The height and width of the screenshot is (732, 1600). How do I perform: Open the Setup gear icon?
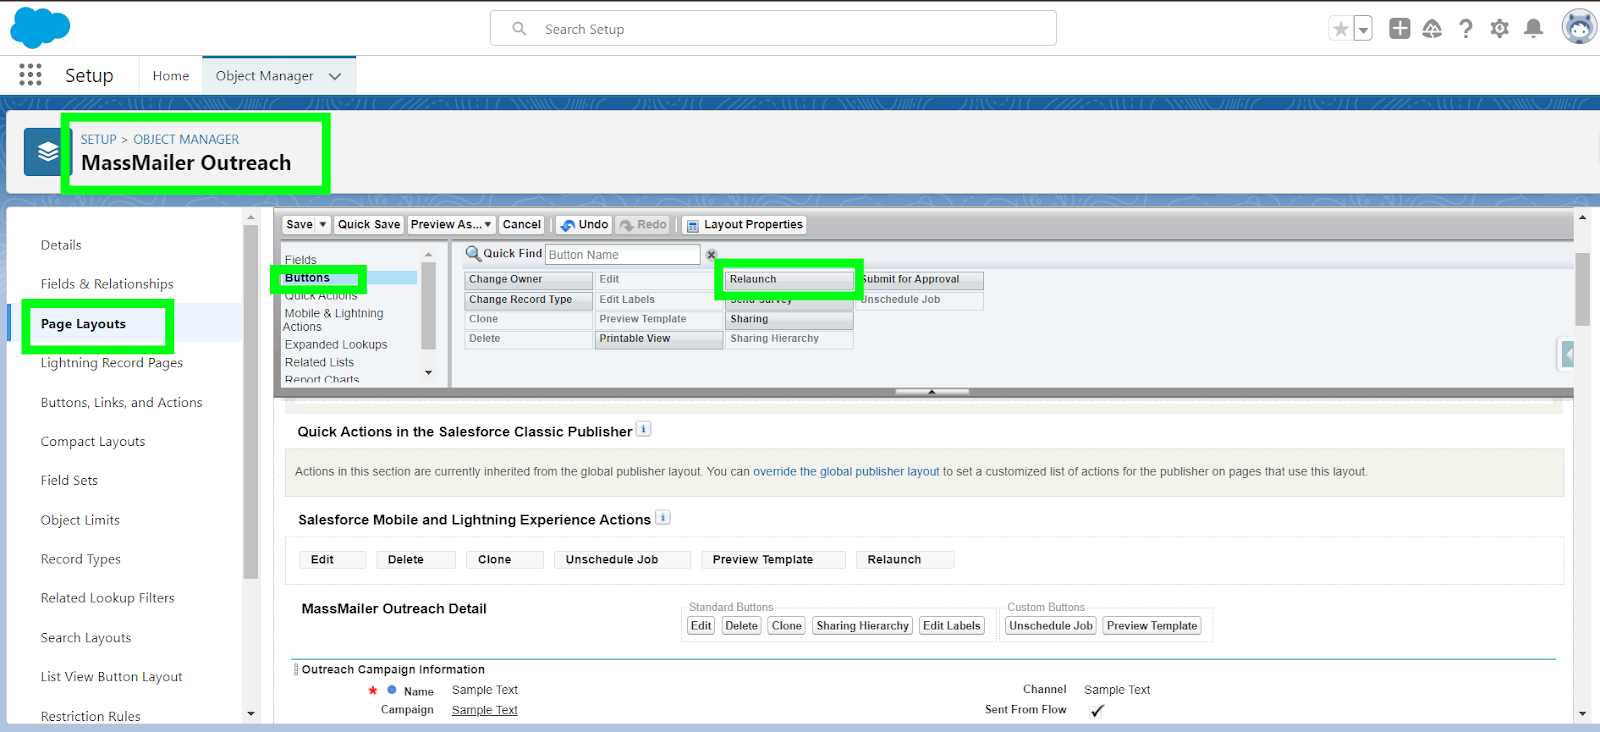pyautogui.click(x=1499, y=29)
